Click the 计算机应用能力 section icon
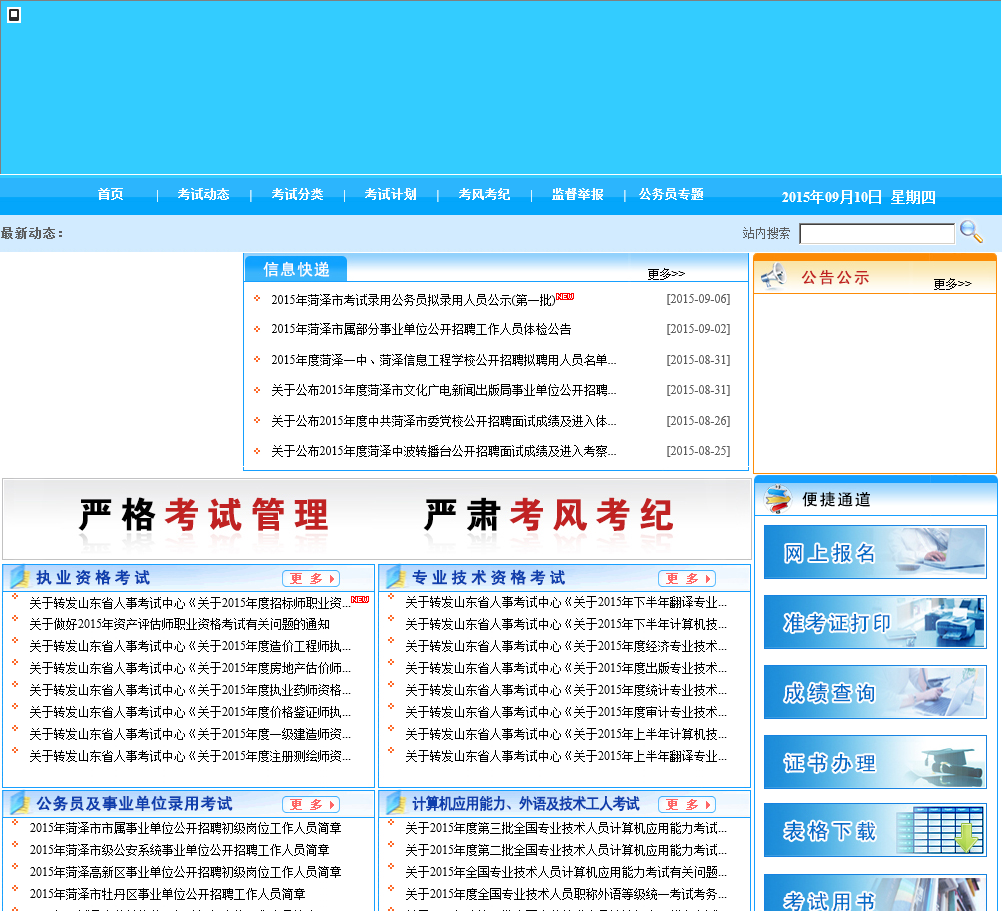Screen dimensions: 1002x911 [x=396, y=803]
